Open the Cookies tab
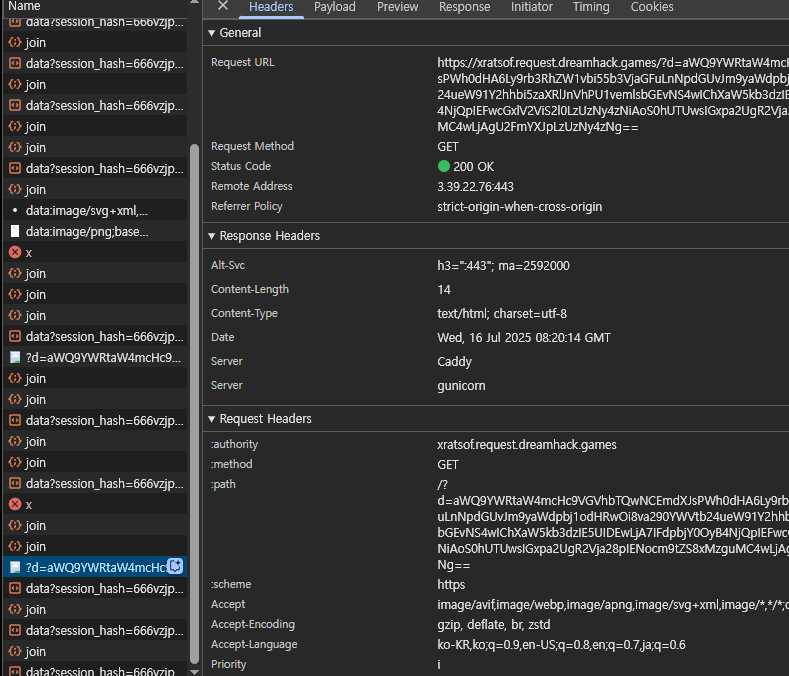This screenshot has width=789, height=676. pos(652,7)
